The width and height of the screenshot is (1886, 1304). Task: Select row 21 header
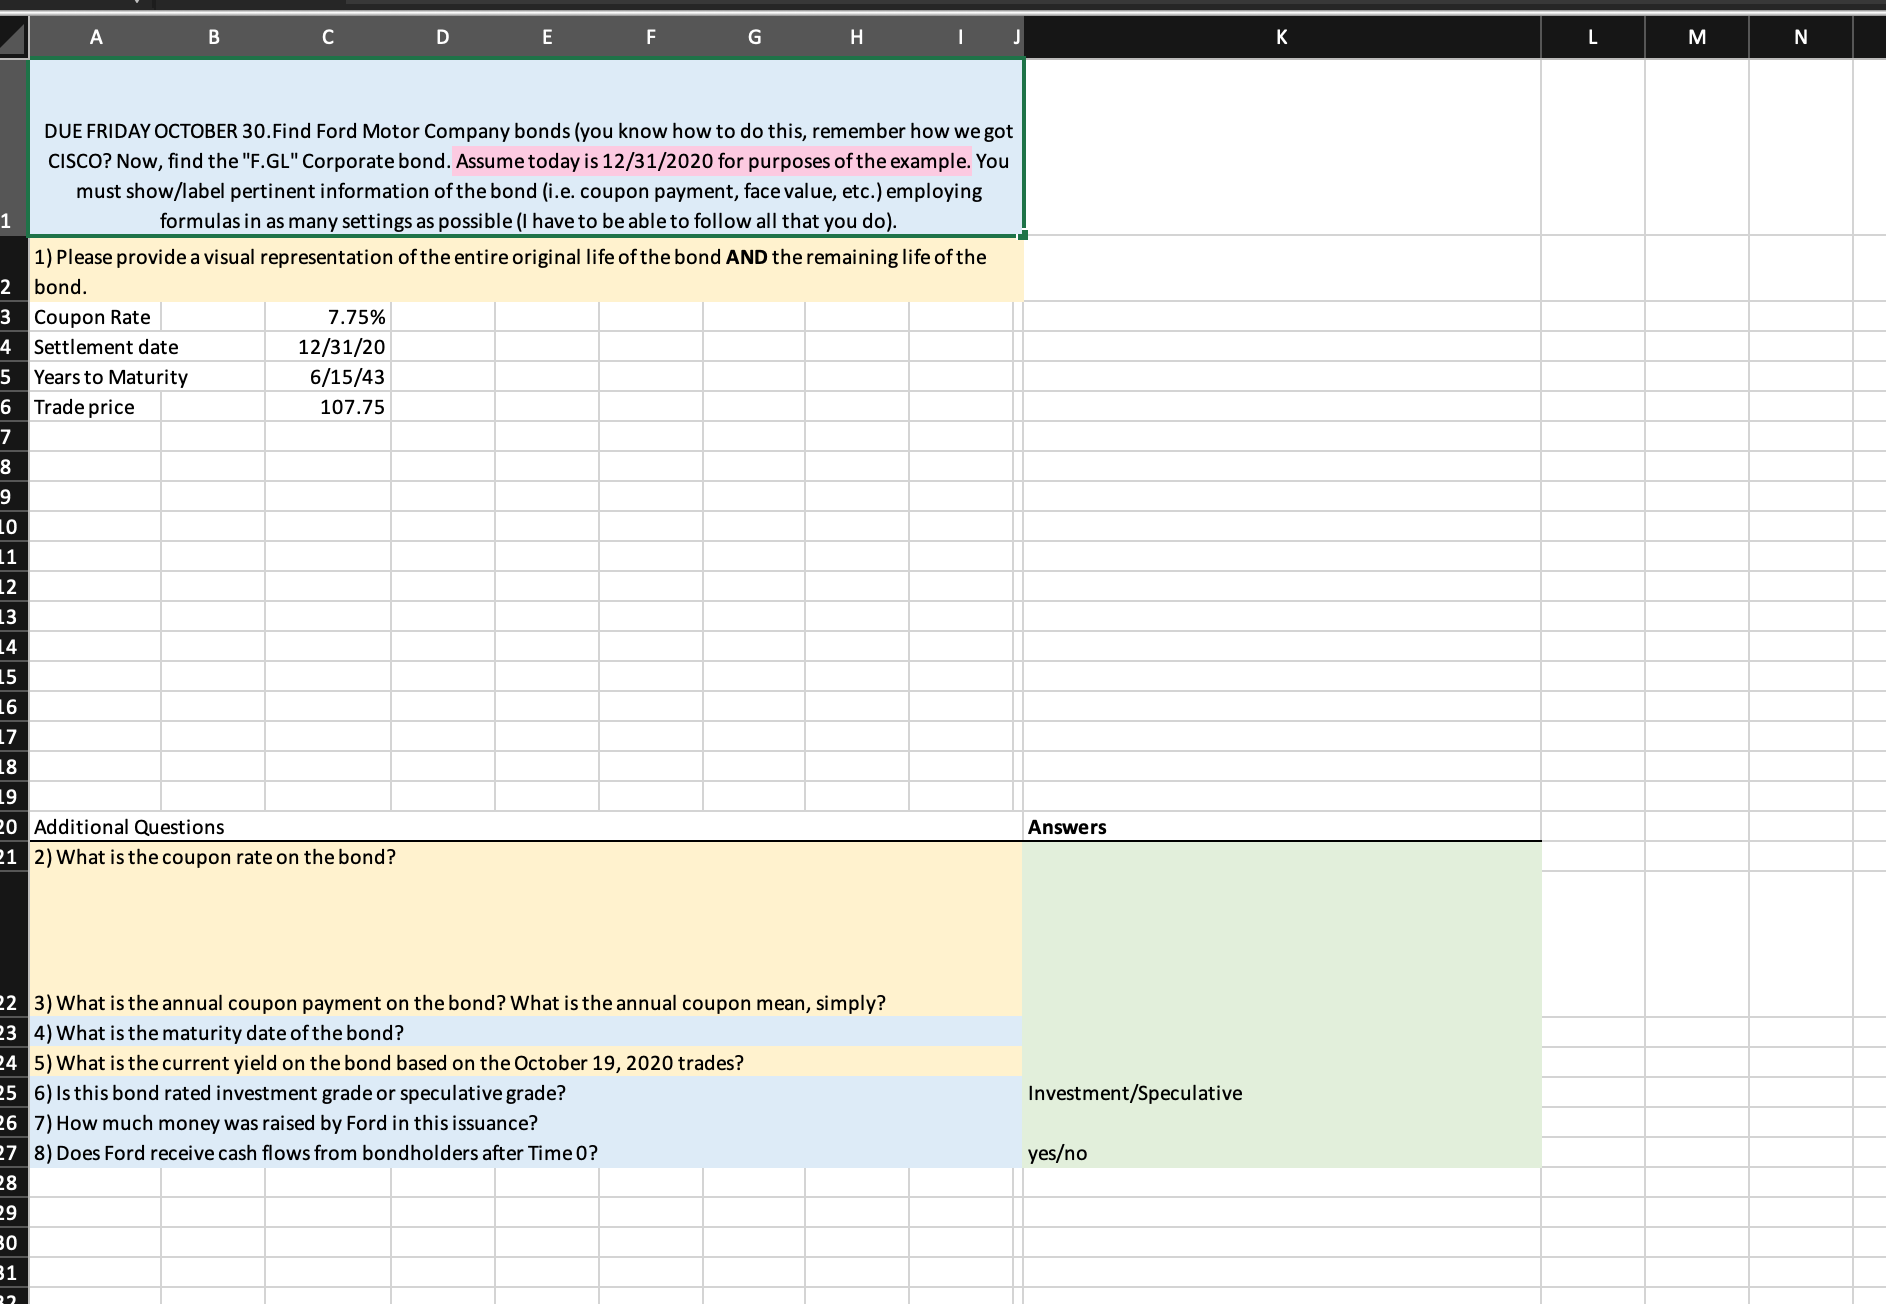(12, 857)
